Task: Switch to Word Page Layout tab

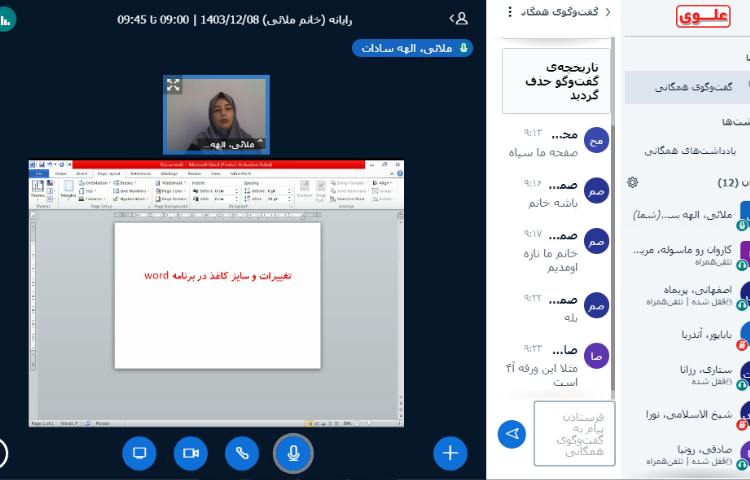Action: [x=109, y=174]
